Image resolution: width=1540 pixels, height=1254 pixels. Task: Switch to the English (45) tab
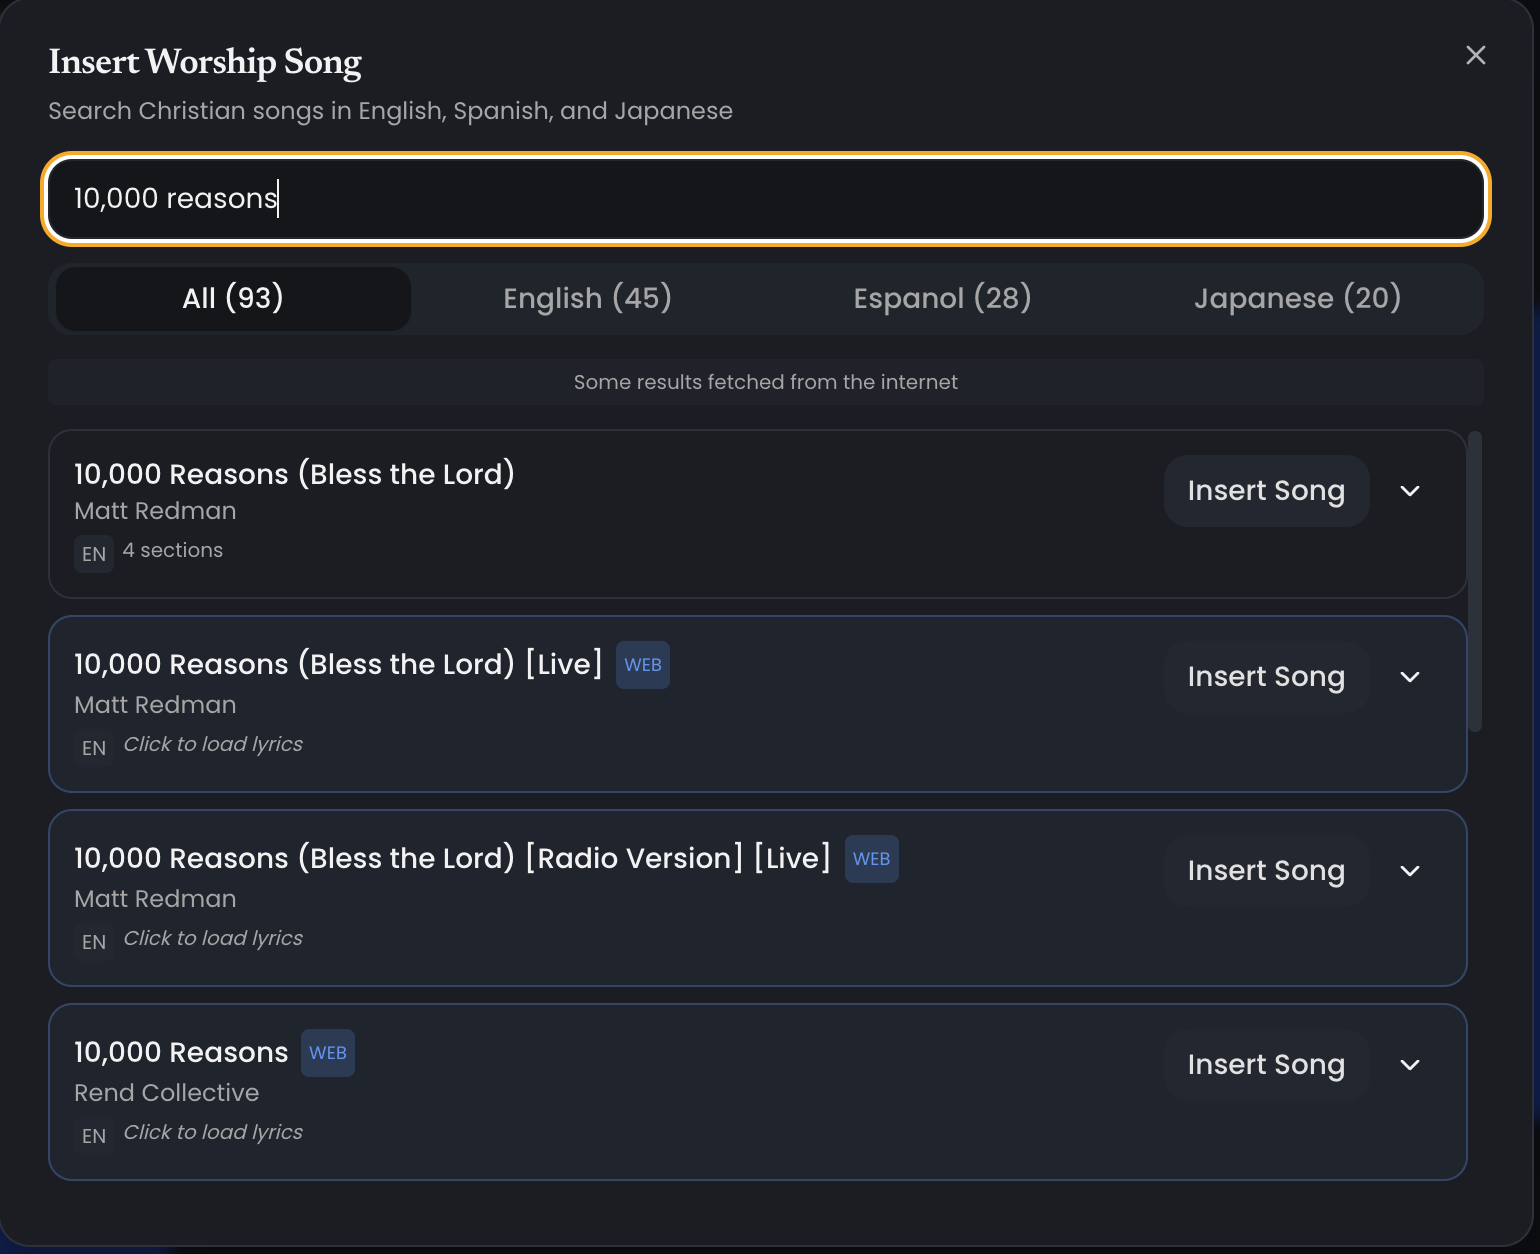click(587, 298)
